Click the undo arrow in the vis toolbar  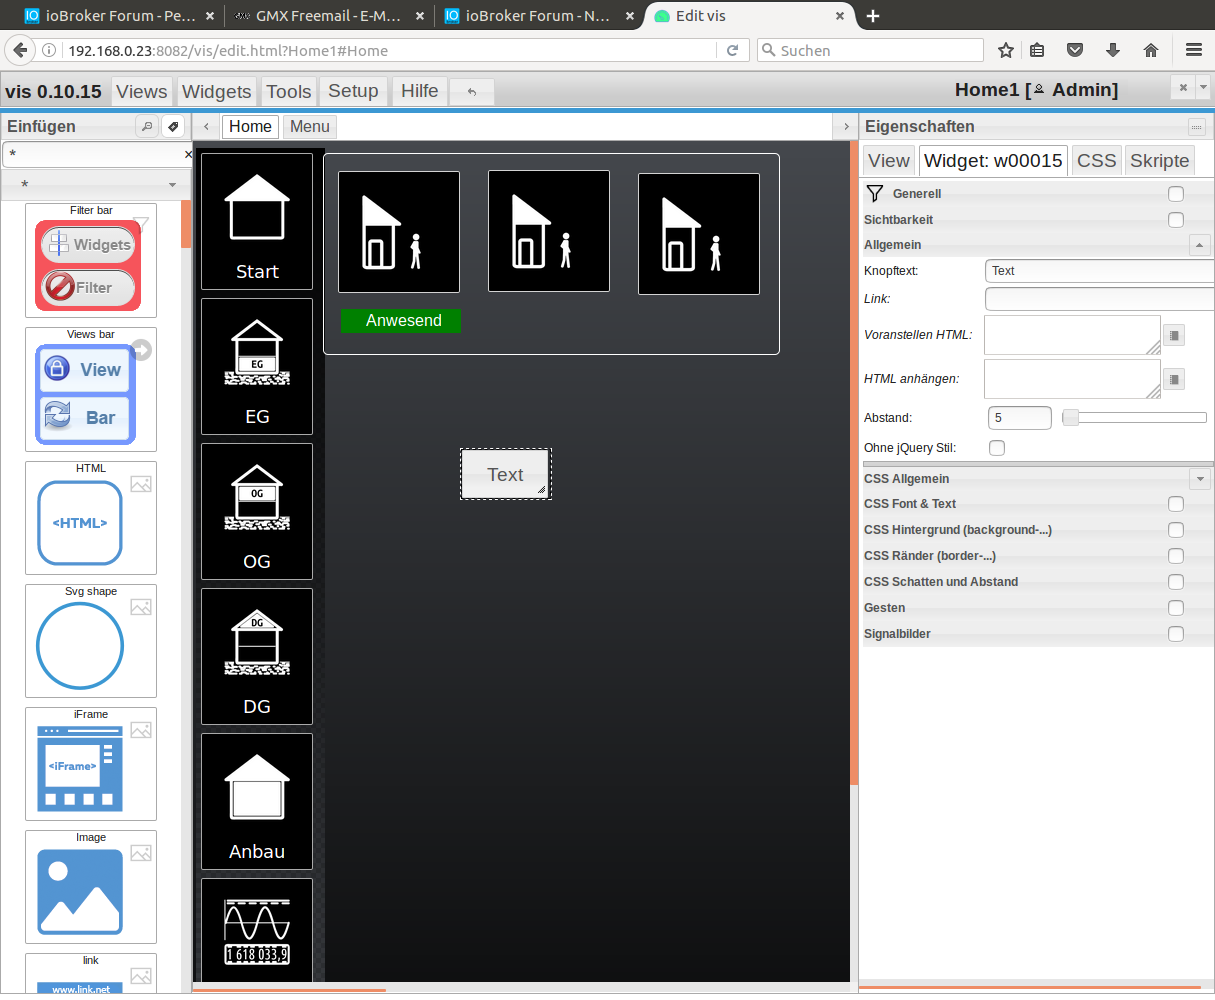point(472,92)
